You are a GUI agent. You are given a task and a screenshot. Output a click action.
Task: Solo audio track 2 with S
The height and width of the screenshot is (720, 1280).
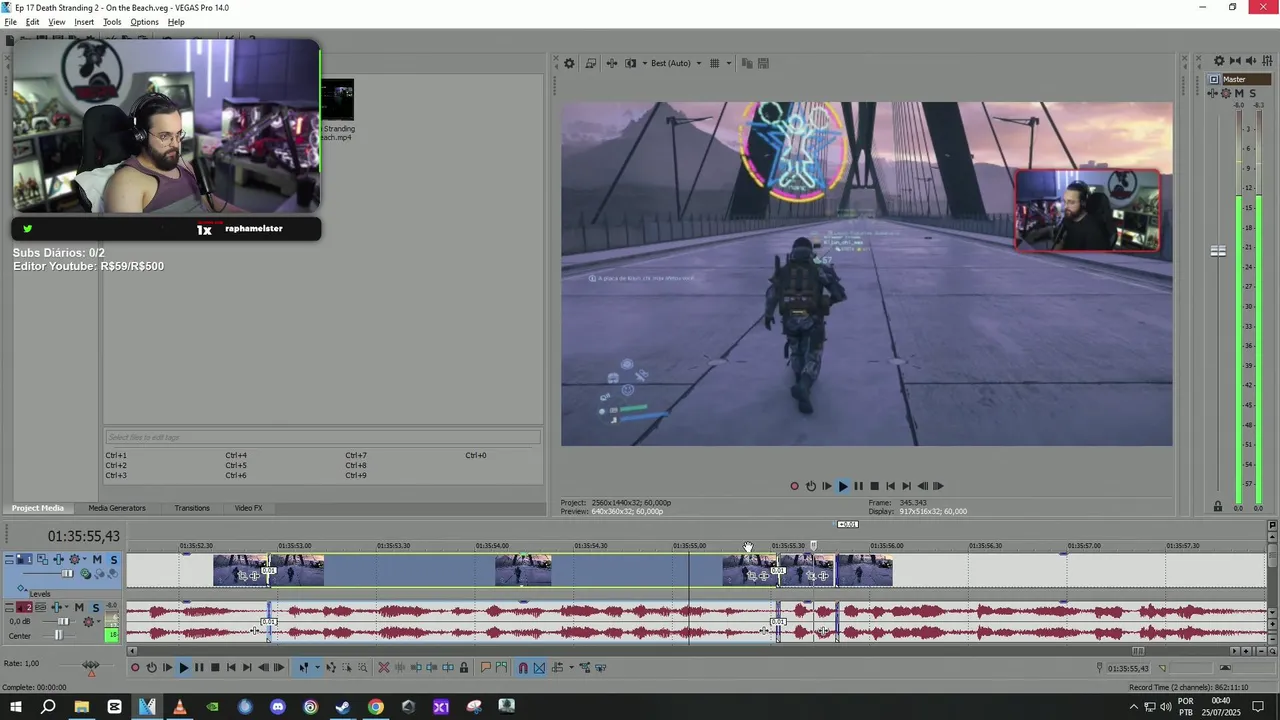pos(96,607)
